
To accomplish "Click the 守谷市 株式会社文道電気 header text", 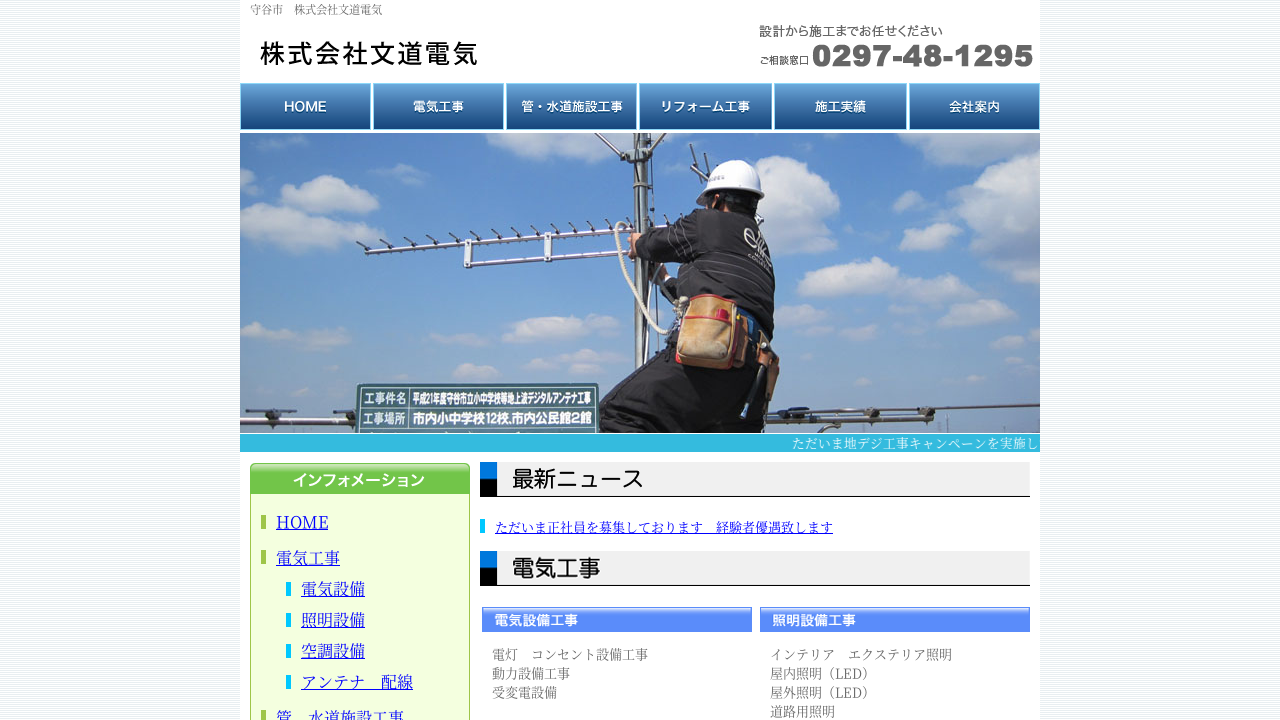I will coord(316,10).
